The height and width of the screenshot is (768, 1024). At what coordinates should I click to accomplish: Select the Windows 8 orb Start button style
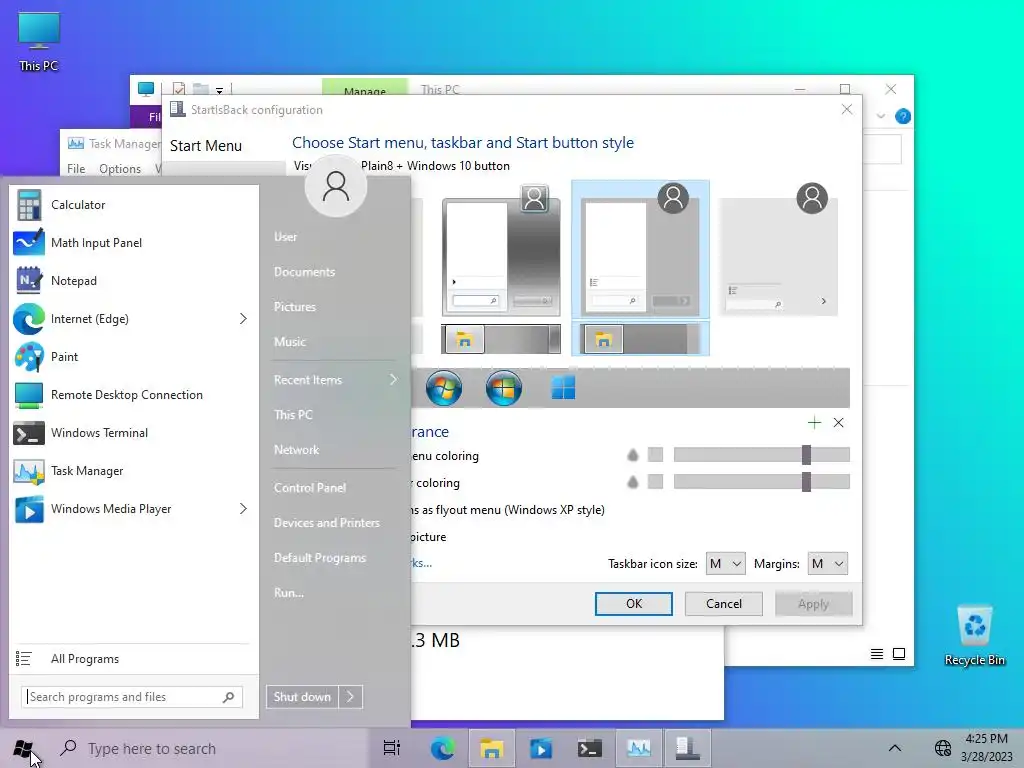click(x=504, y=388)
